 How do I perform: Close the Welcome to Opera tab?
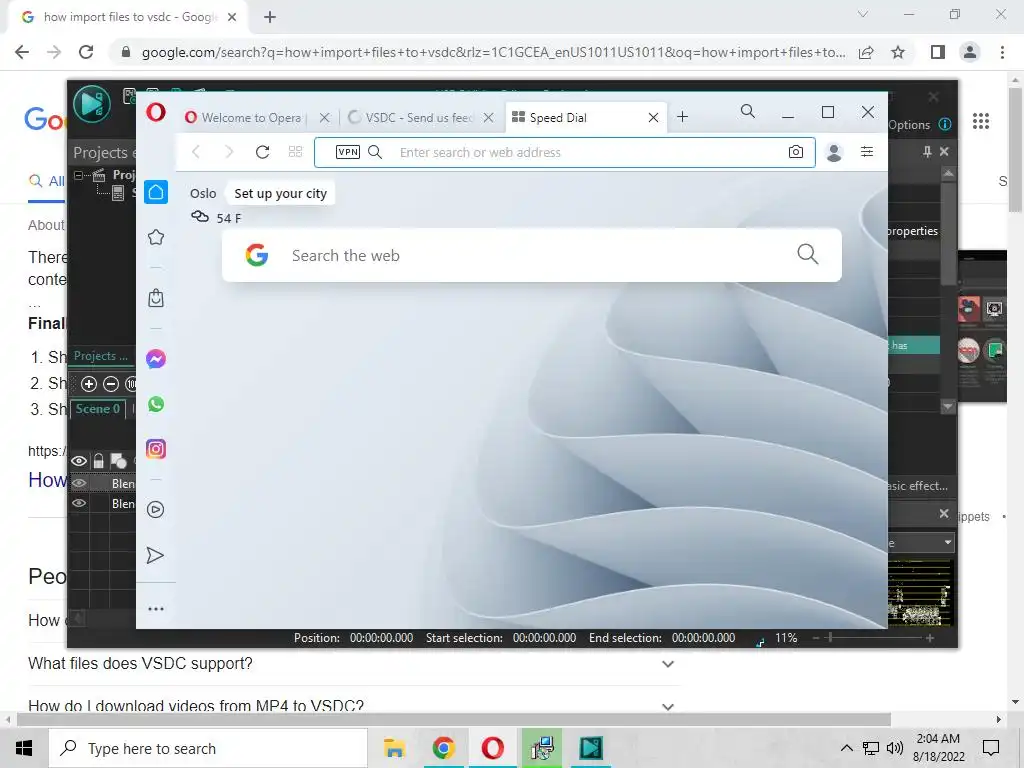[325, 118]
